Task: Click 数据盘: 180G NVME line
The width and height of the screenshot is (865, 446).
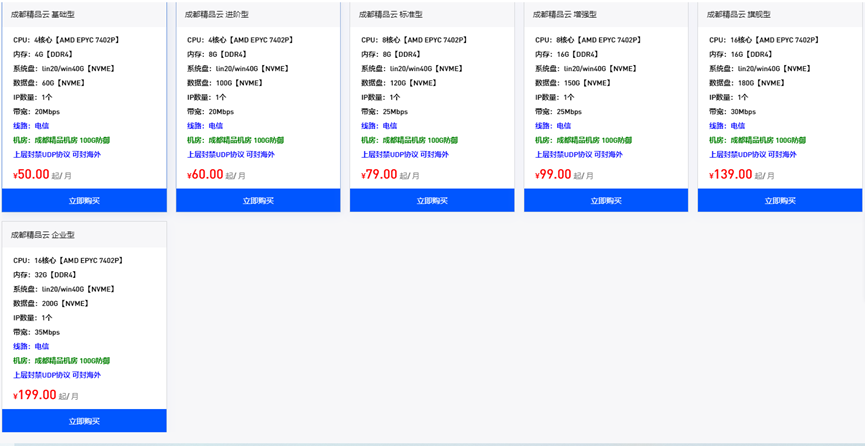Action: [x=747, y=83]
